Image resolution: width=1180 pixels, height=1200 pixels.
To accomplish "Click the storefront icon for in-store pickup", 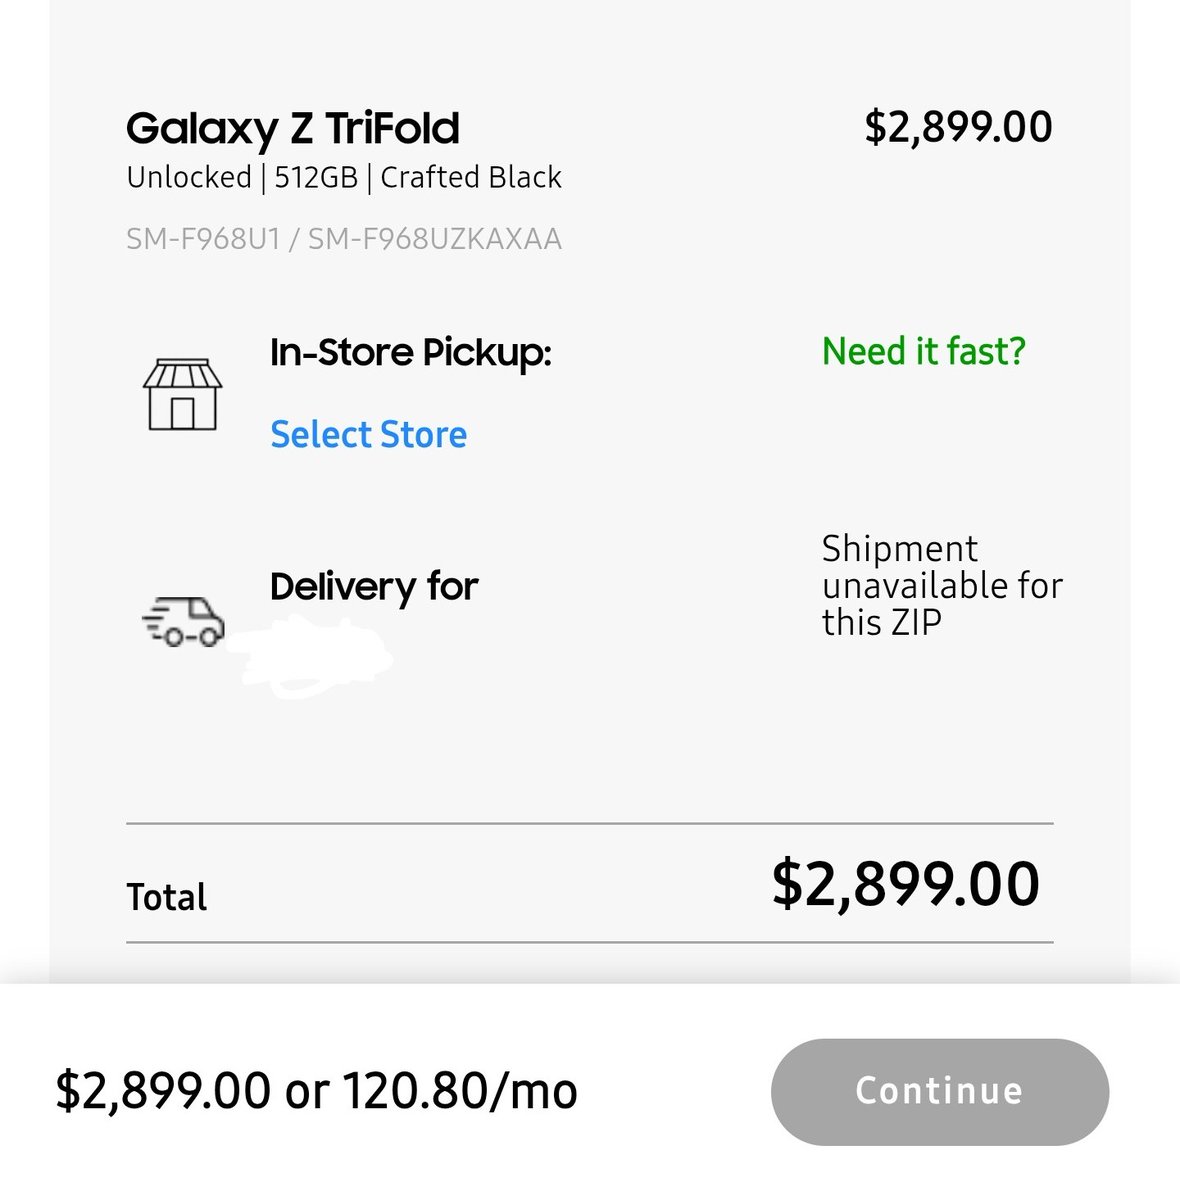I will (x=182, y=395).
